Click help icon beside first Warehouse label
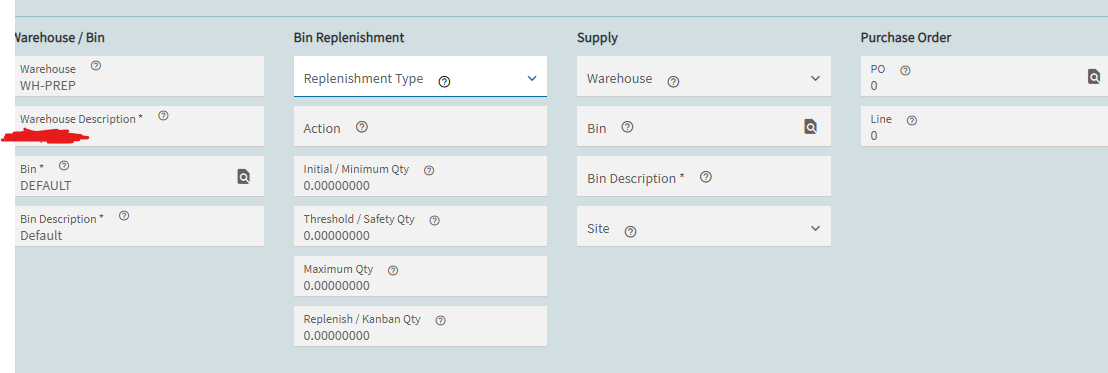 coord(96,66)
